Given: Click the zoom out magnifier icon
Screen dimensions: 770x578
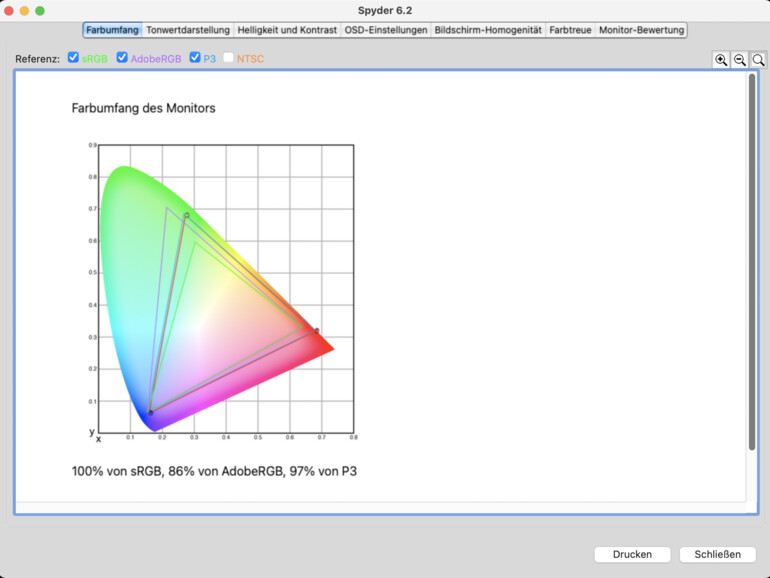Looking at the screenshot, I should point(740,60).
